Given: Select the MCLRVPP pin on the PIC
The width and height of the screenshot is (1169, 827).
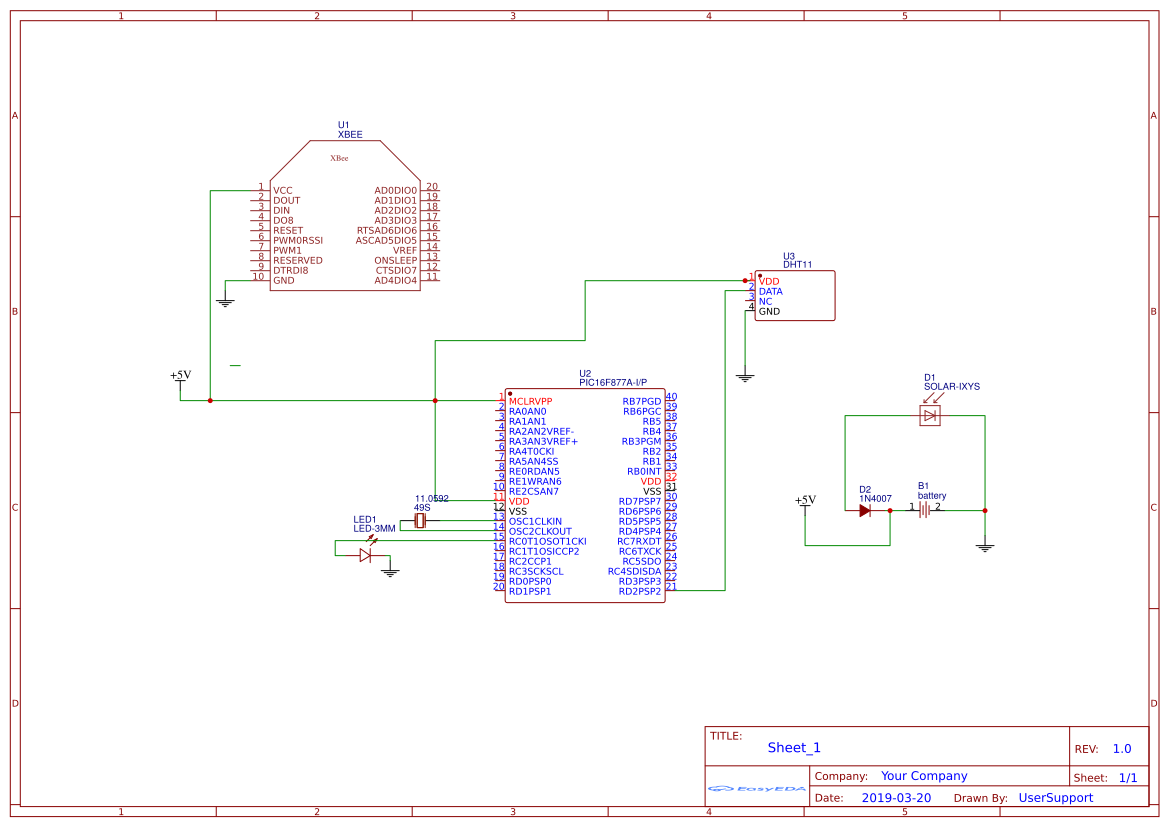Looking at the screenshot, I should 530,401.
